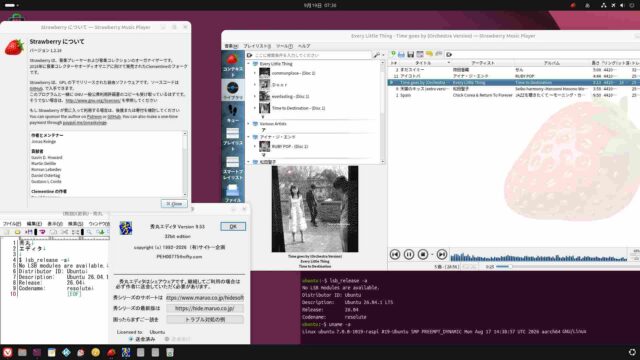Image resolution: width=640 pixels, height=360 pixels.
Task: Open the stop button dropdown arrow
Action: tap(432, 255)
